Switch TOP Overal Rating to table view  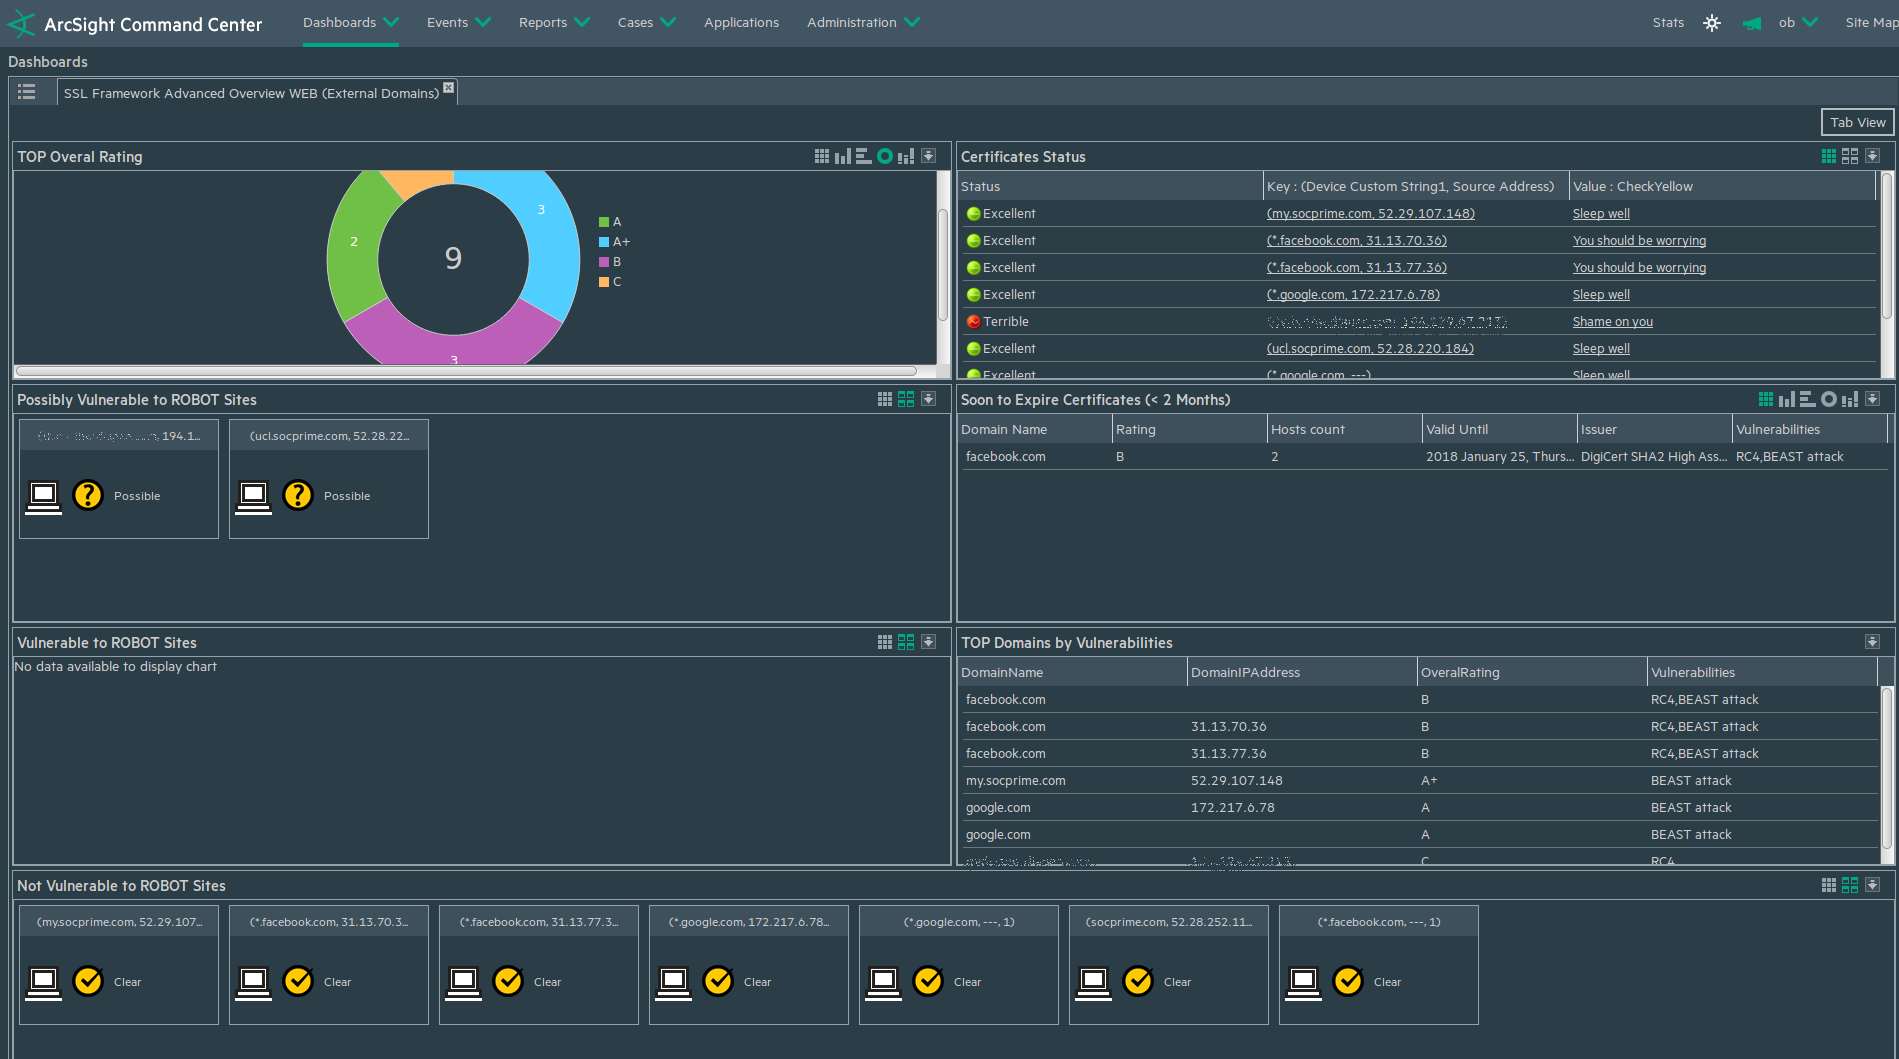821,157
